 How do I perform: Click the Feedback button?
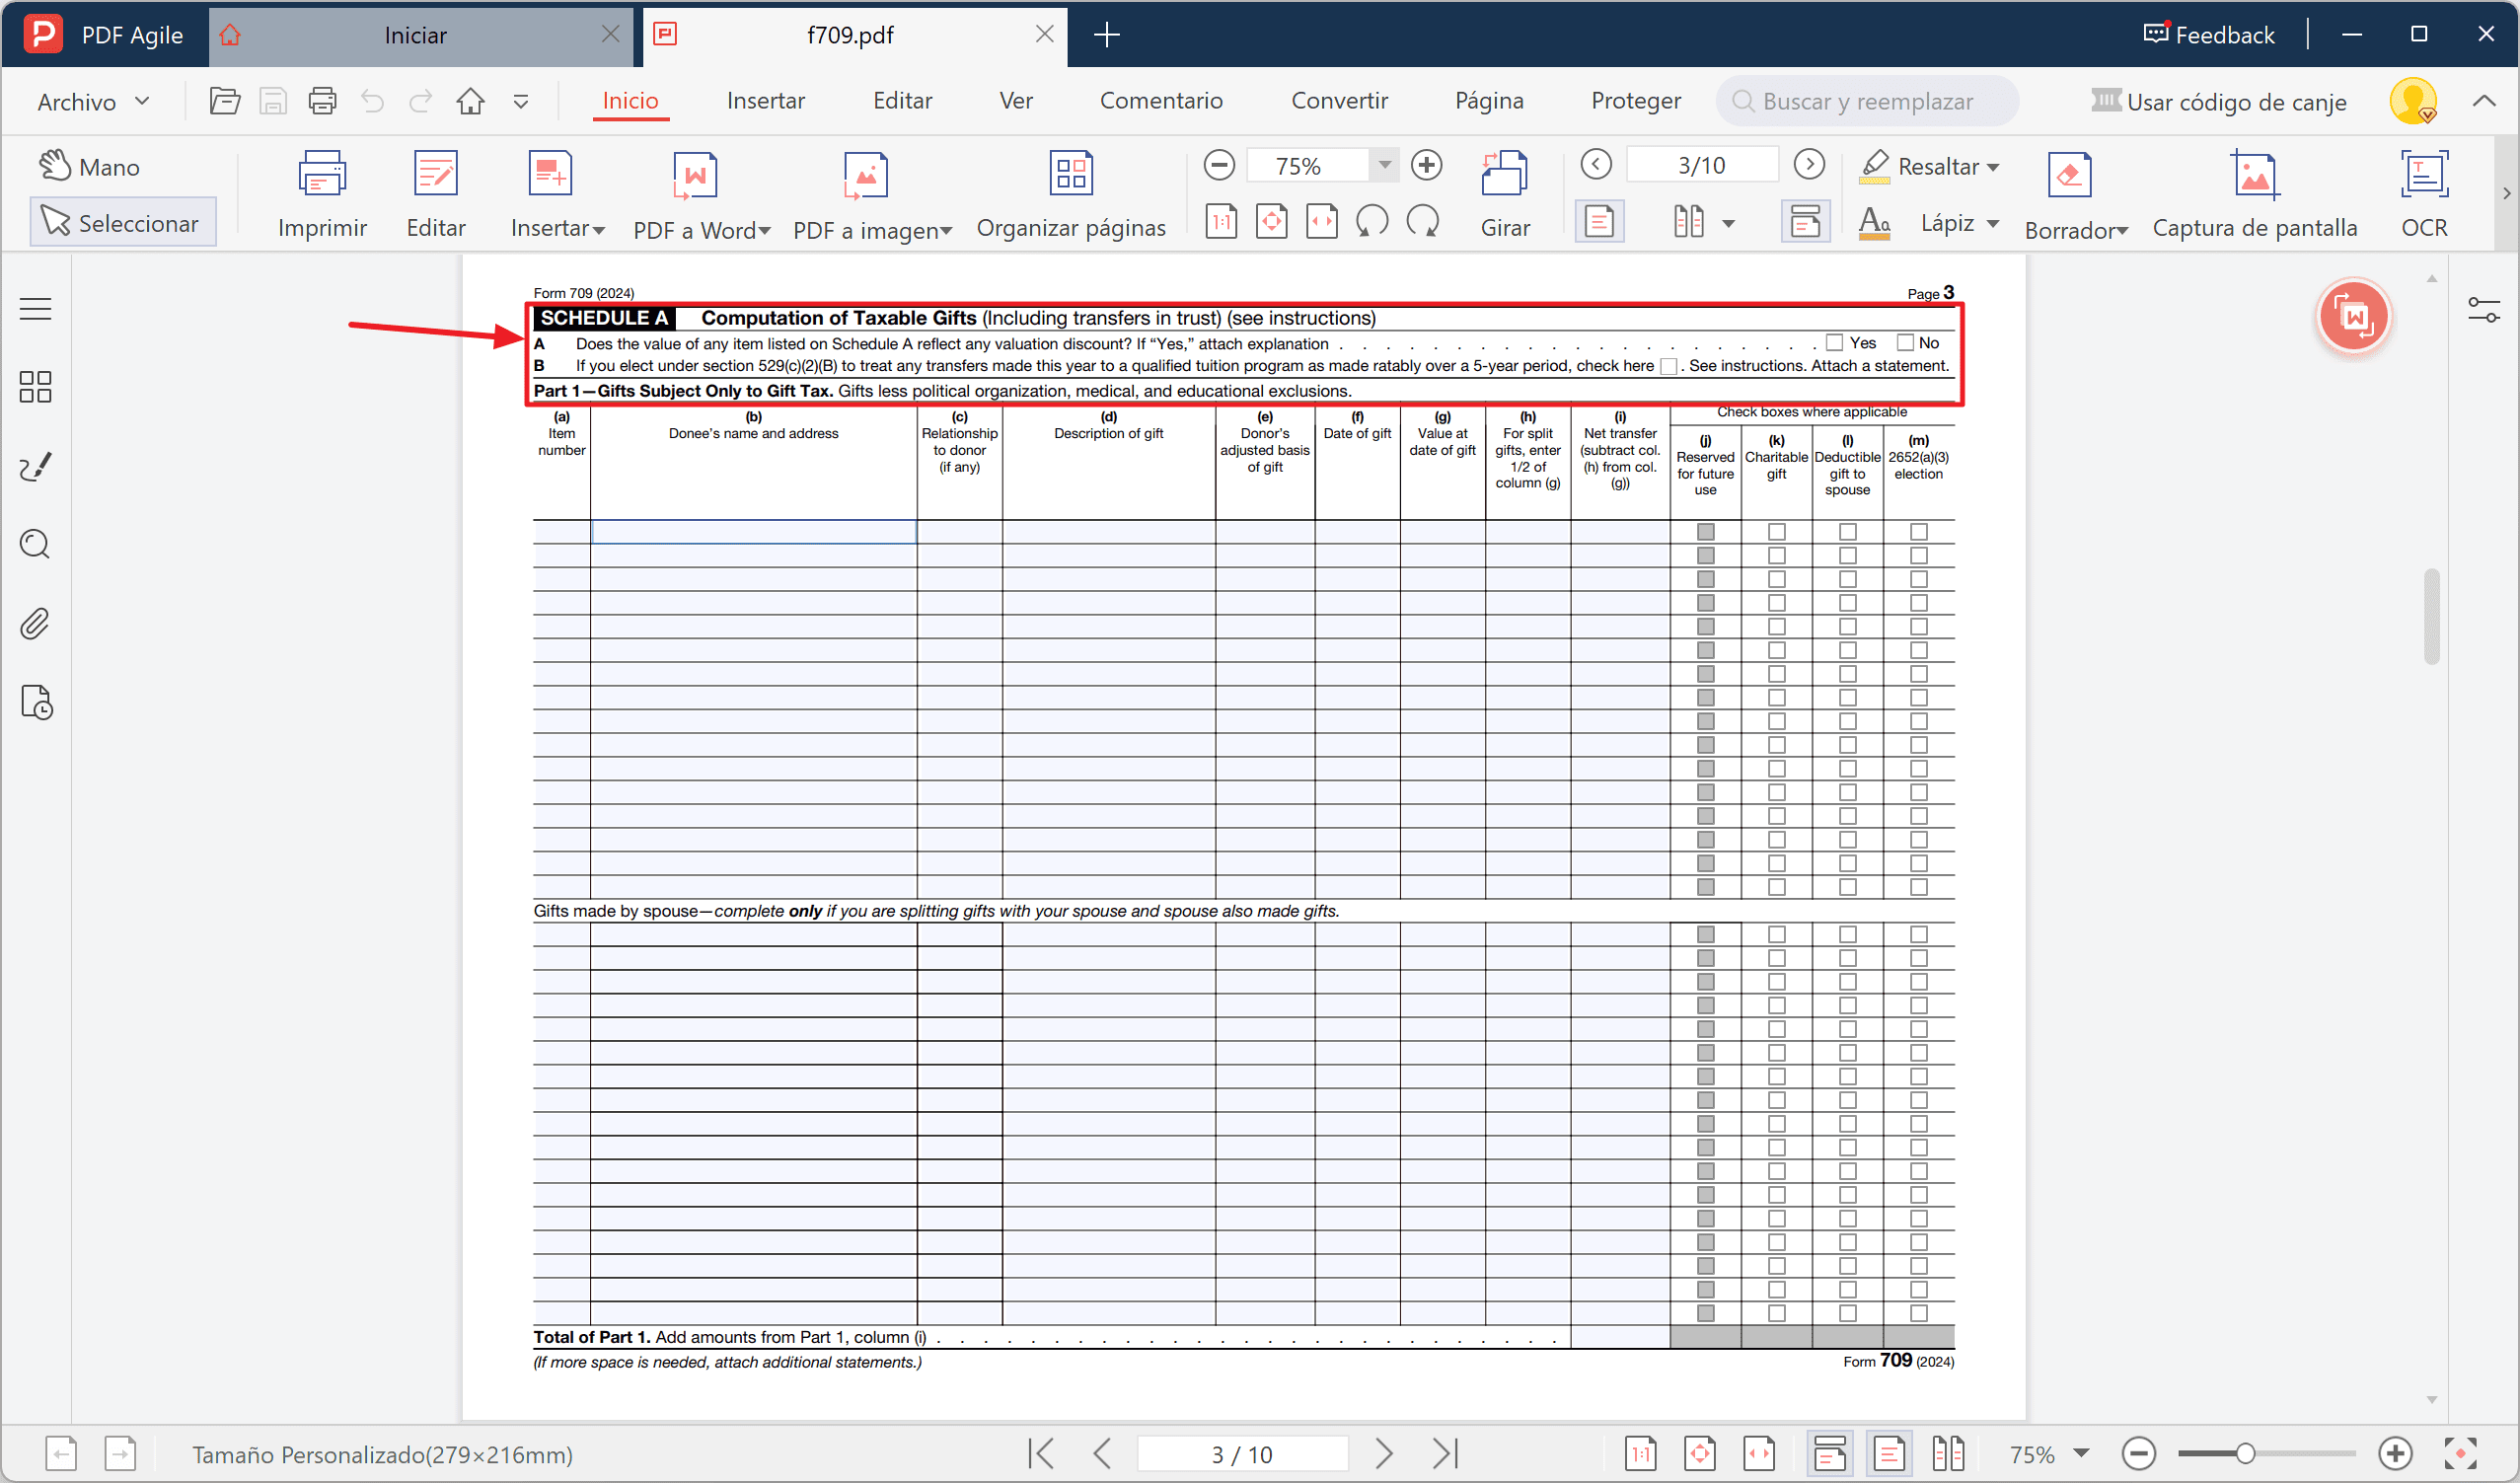tap(2209, 33)
